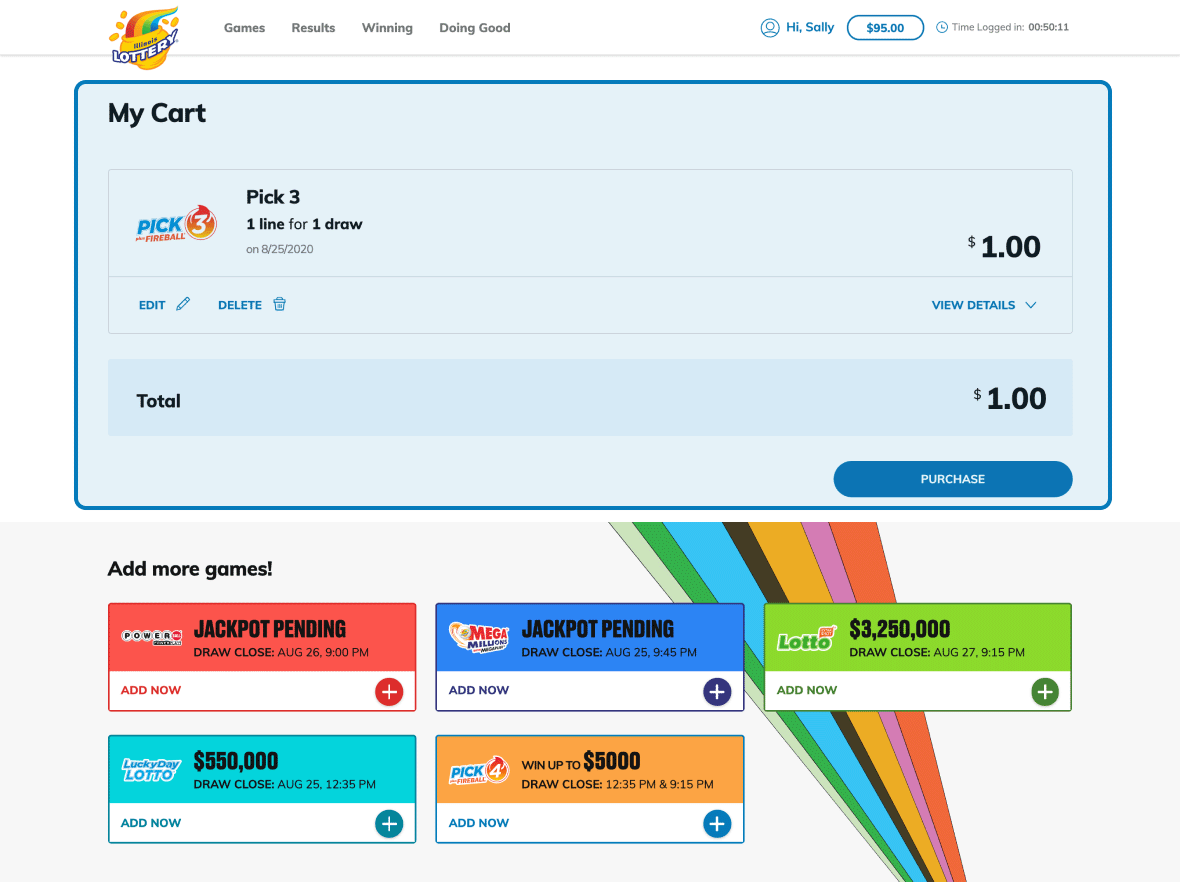This screenshot has width=1180, height=882.
Task: Open the Winning menu
Action: [x=387, y=28]
